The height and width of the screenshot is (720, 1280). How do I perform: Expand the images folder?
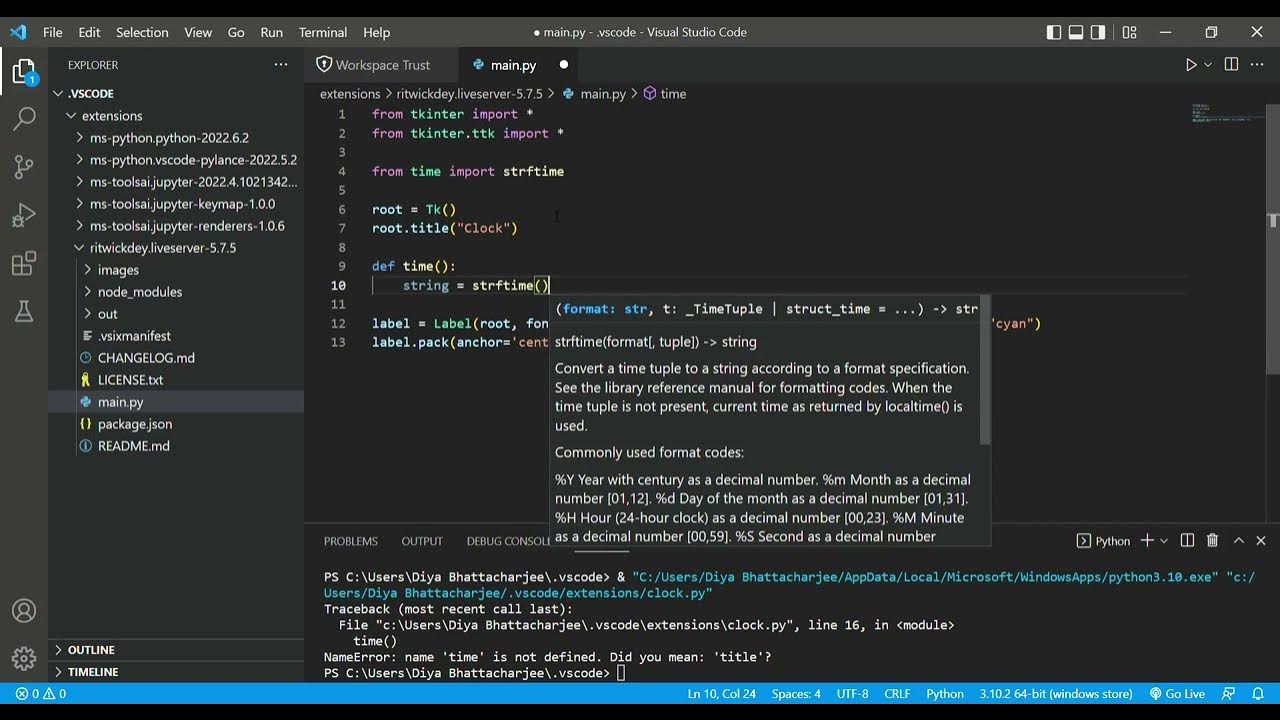coord(176,270)
